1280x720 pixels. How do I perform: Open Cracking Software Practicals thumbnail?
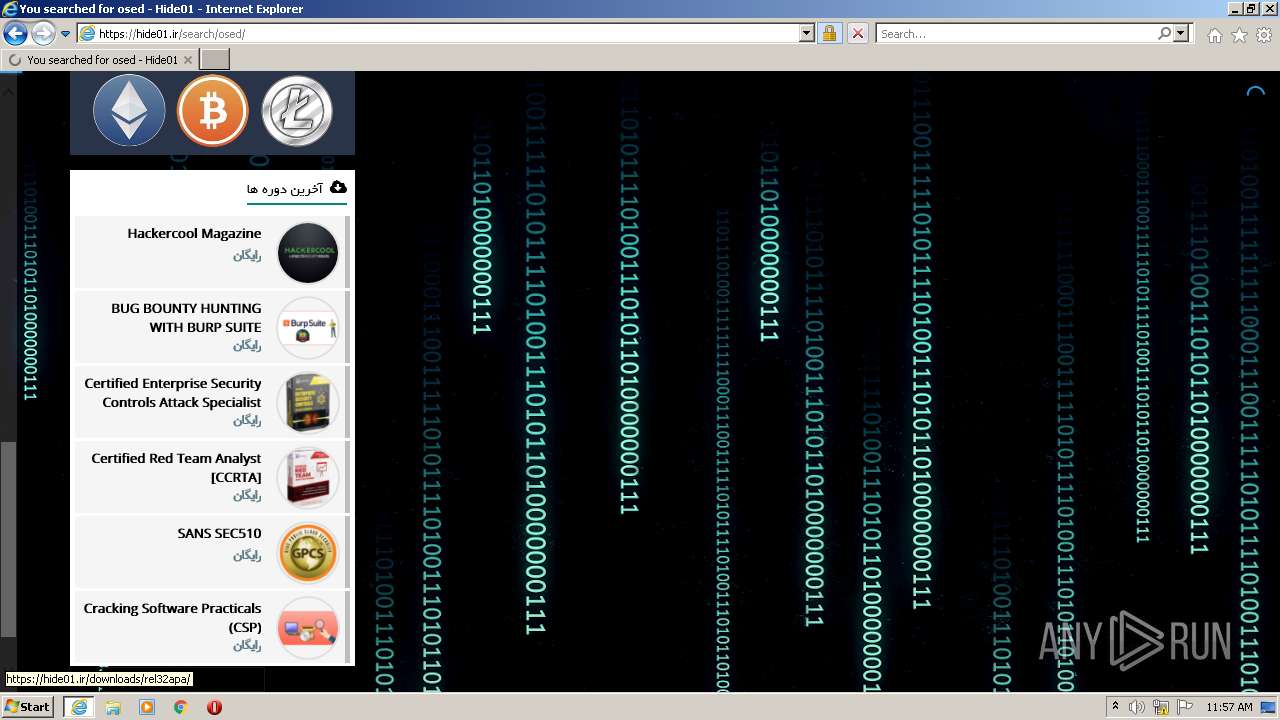[308, 628]
